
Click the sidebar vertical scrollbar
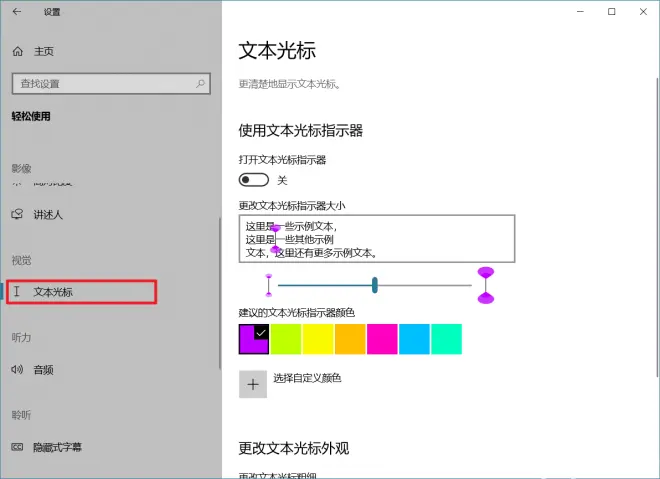[219, 293]
